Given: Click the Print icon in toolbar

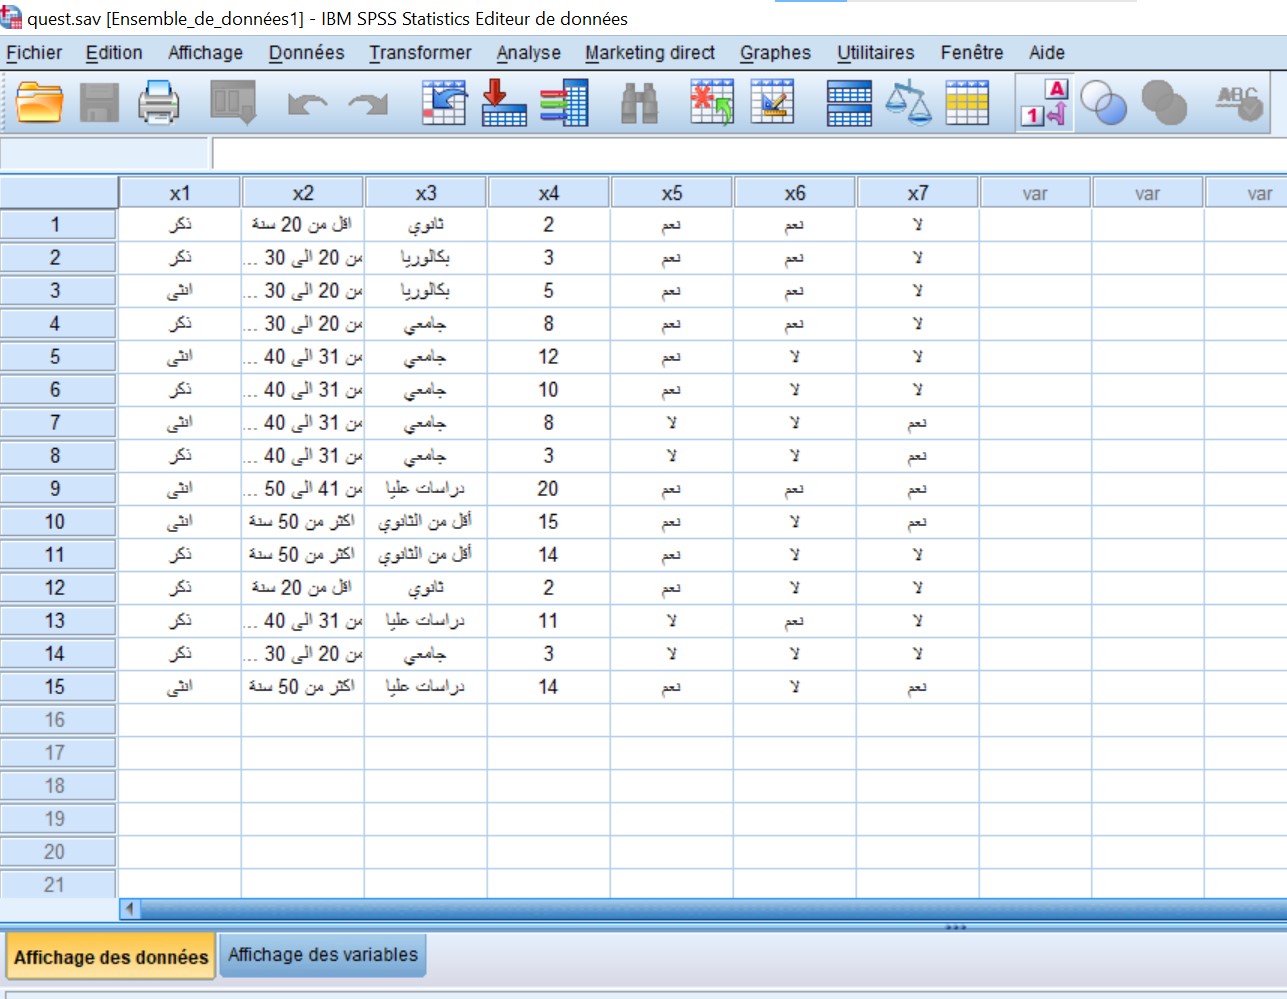Looking at the screenshot, I should [159, 102].
